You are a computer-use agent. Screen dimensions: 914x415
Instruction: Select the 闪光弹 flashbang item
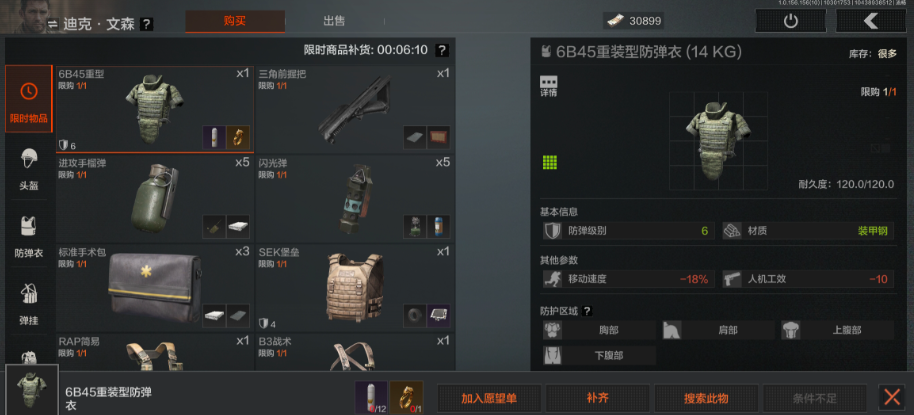(355, 198)
